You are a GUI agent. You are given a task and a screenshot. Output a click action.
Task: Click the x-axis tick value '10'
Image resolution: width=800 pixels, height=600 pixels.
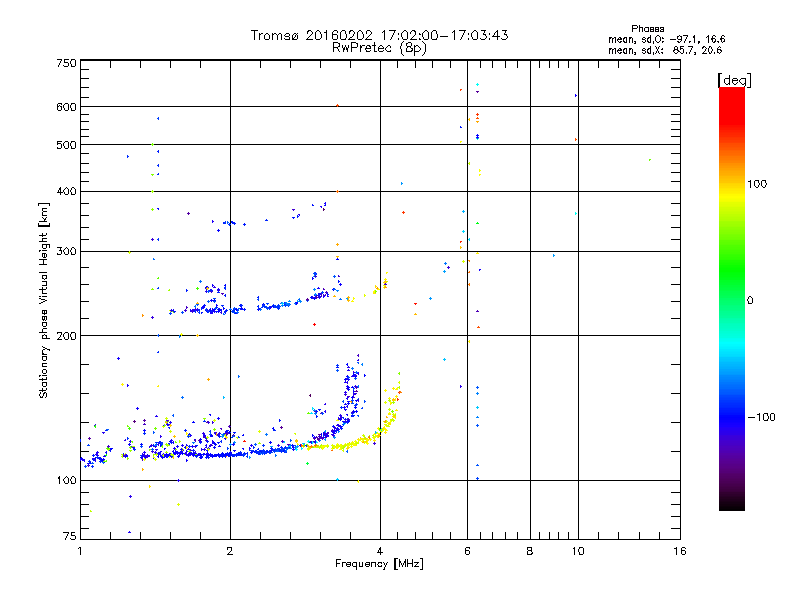(578, 551)
